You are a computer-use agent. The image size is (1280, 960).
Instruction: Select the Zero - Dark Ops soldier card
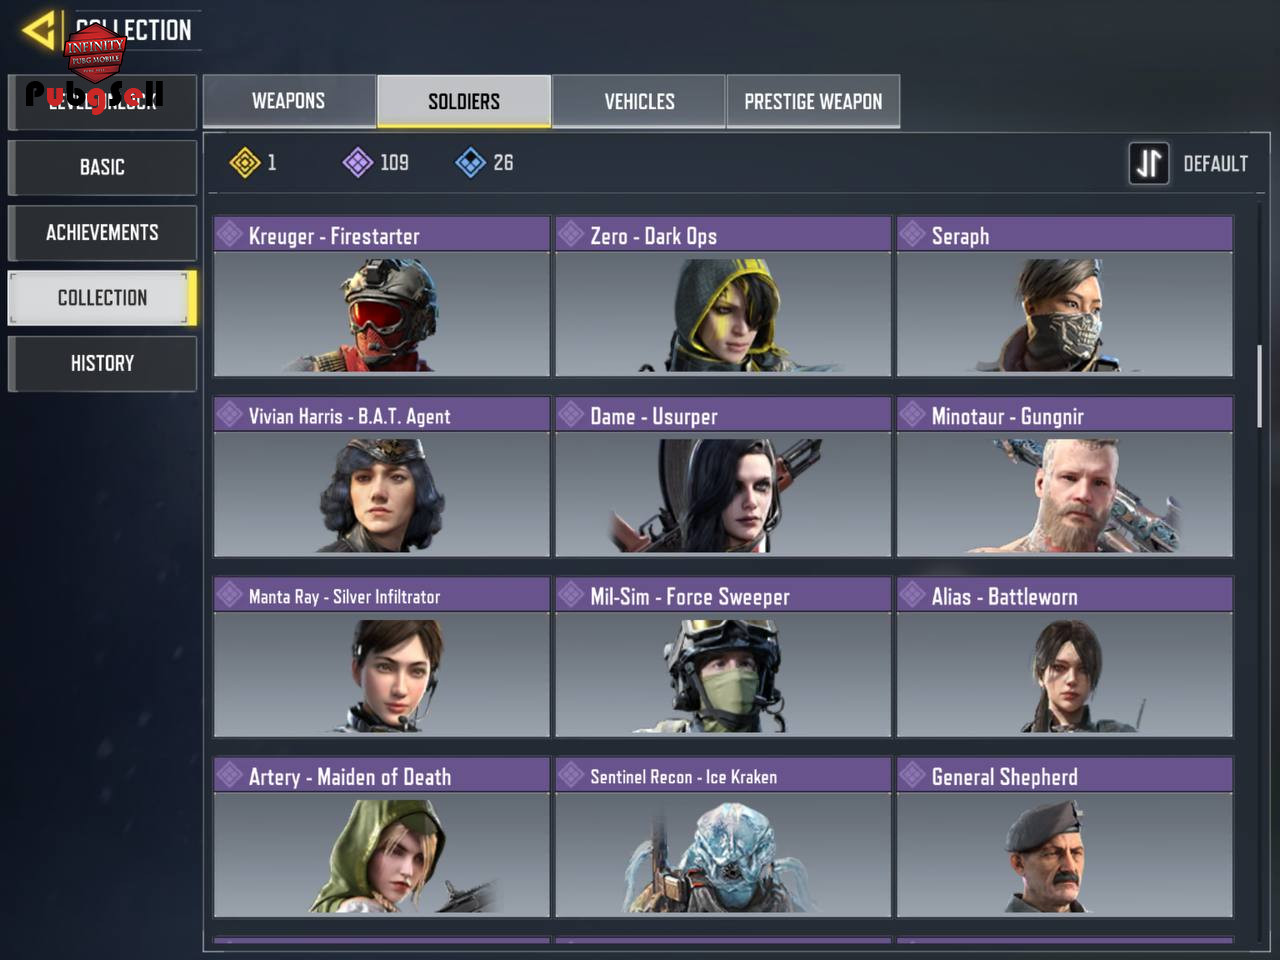pyautogui.click(x=723, y=297)
